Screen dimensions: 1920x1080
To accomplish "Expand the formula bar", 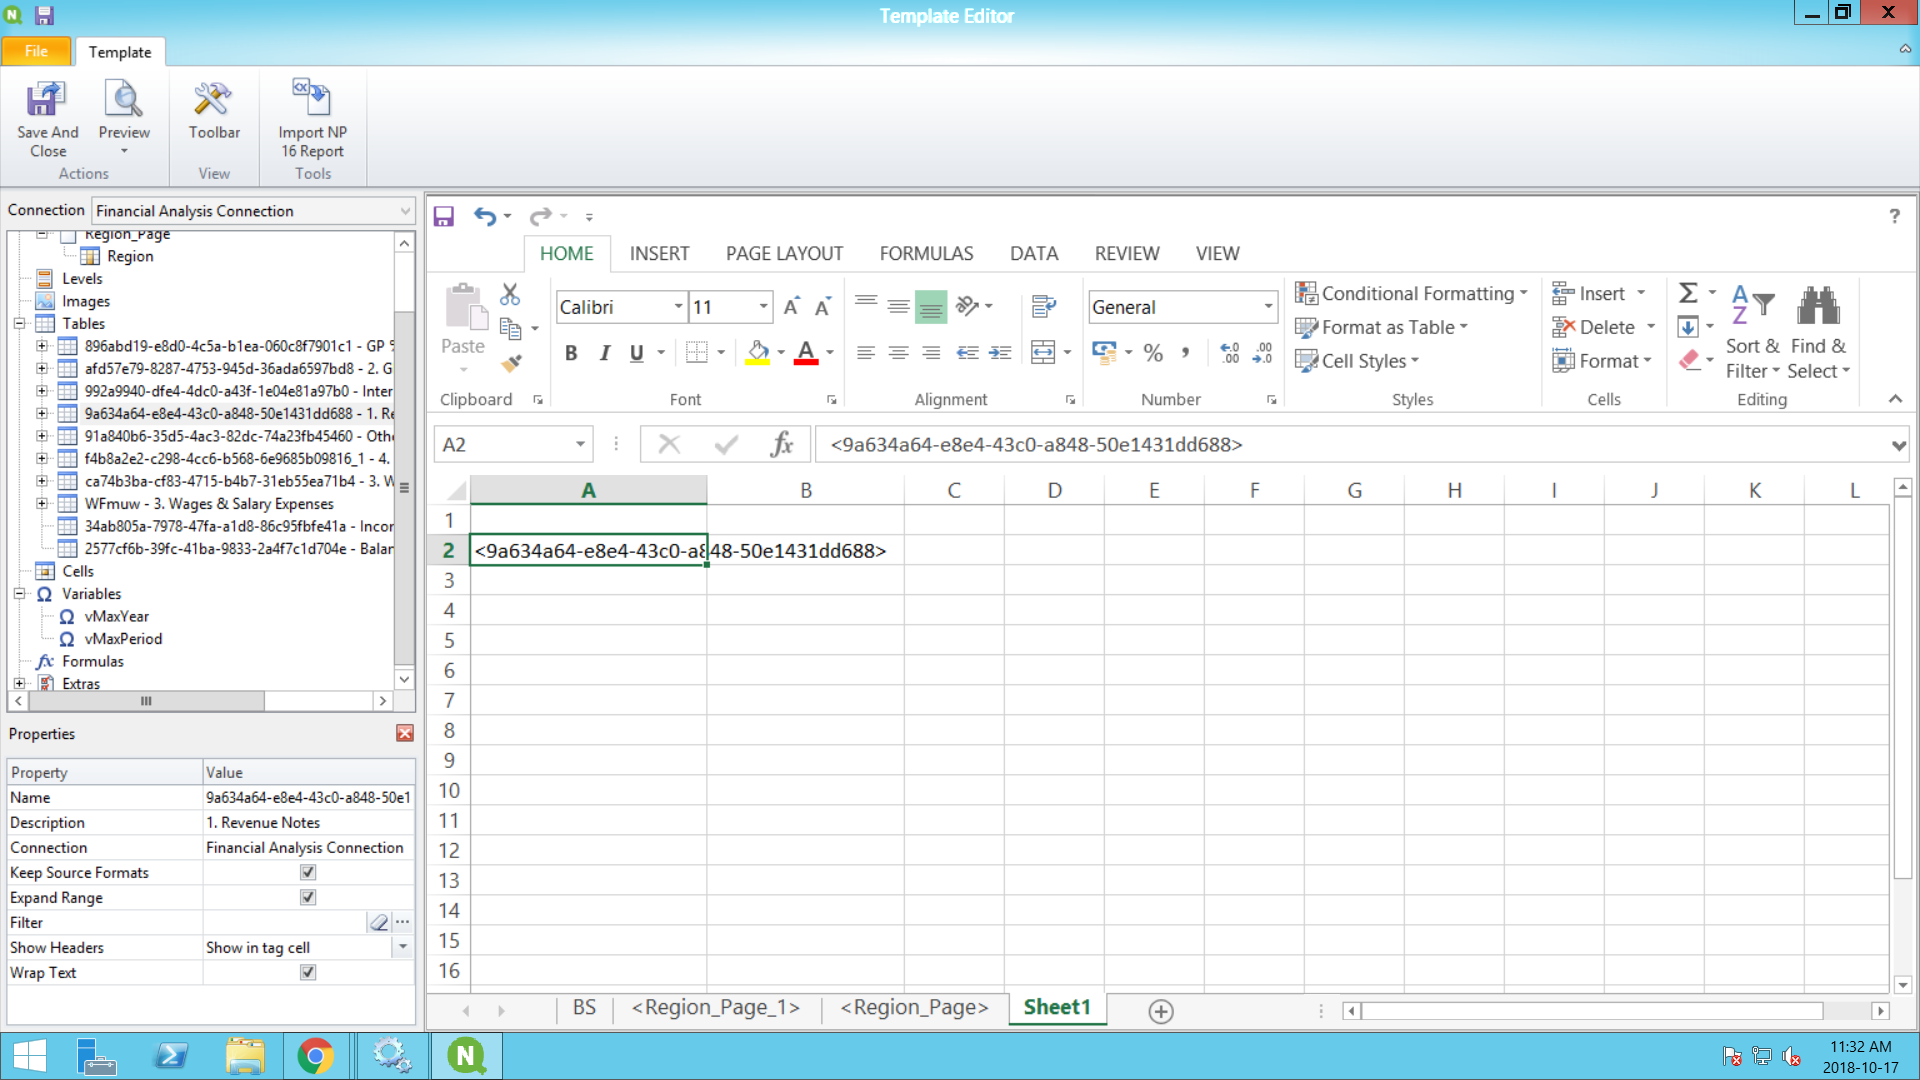I will 1898,445.
